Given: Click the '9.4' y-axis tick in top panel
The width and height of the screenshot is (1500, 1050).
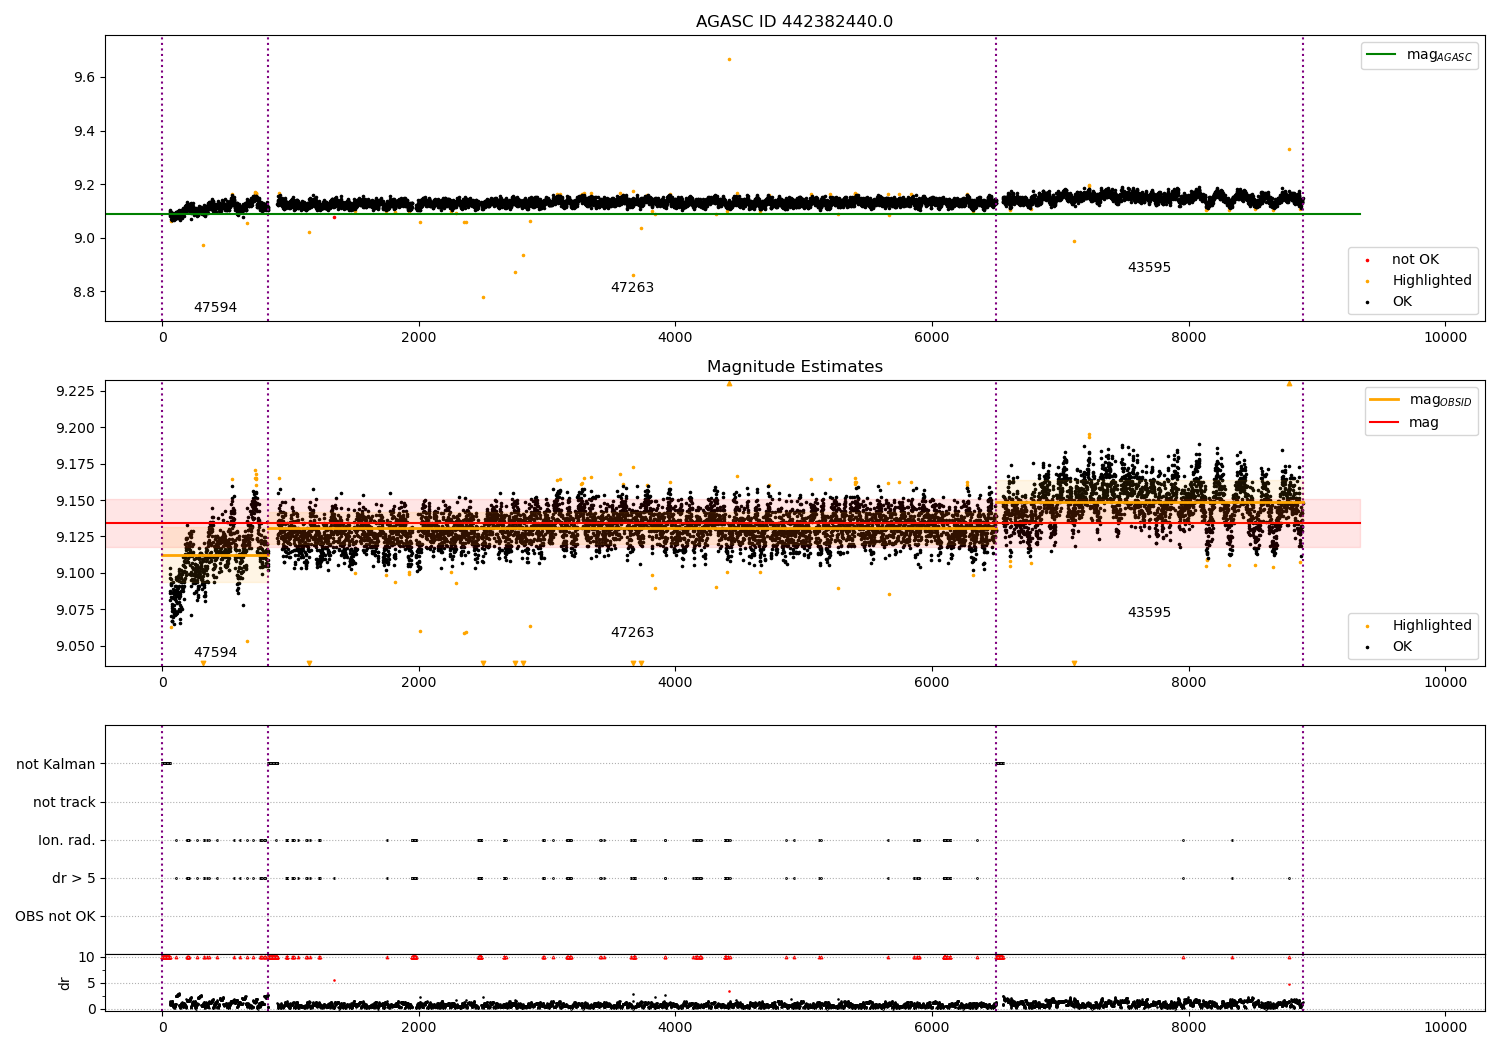Looking at the screenshot, I should click(x=85, y=132).
